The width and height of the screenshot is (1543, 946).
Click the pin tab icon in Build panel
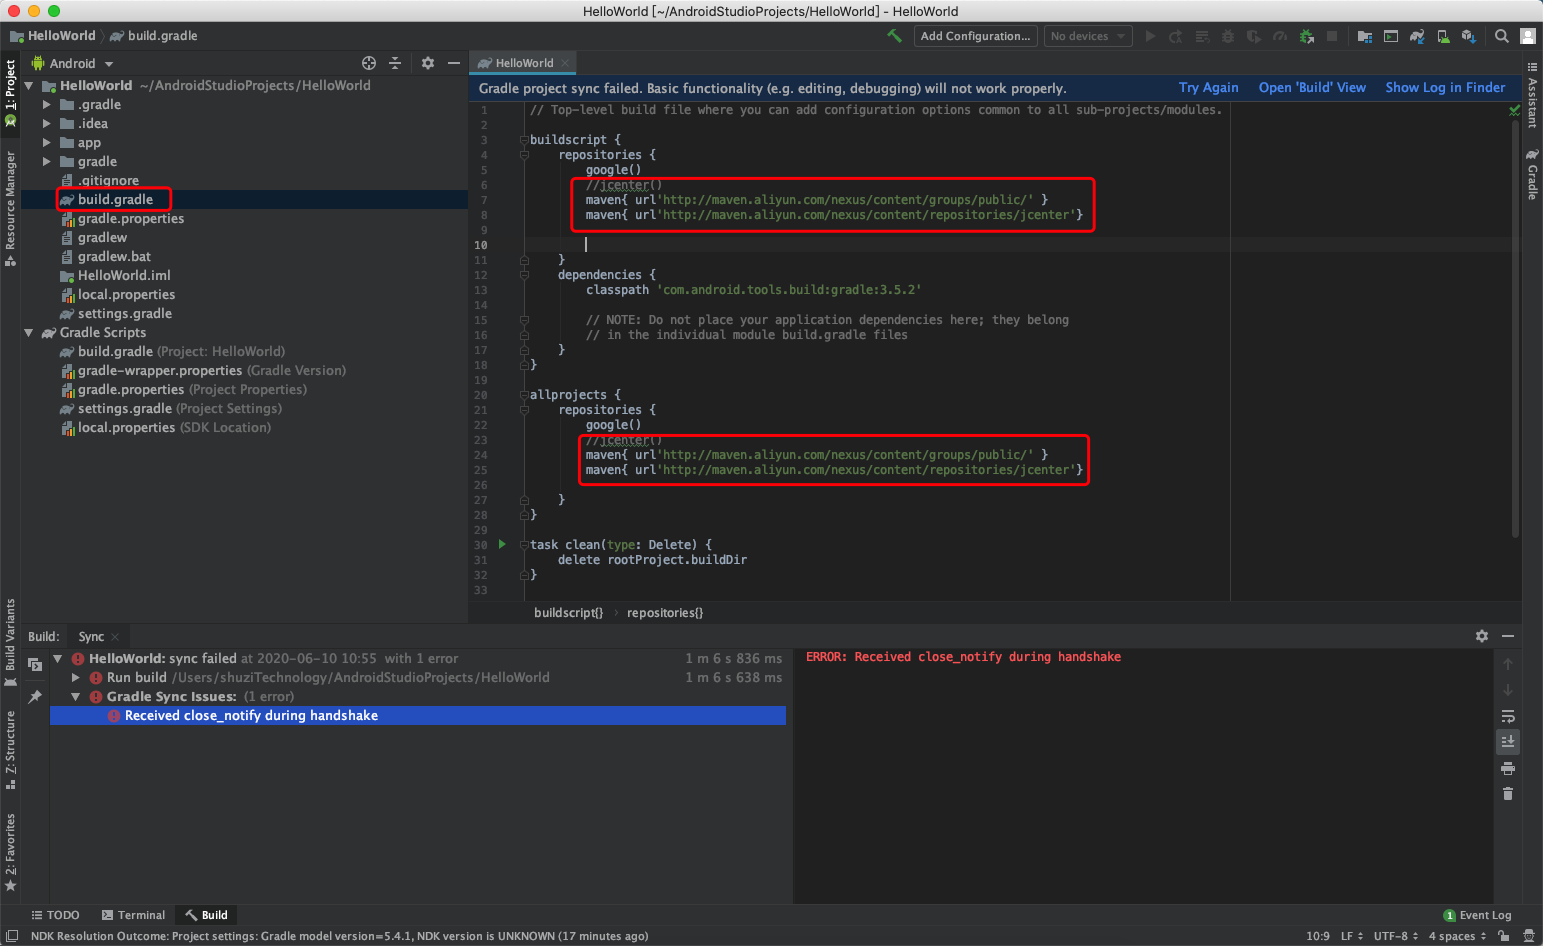[x=35, y=696]
